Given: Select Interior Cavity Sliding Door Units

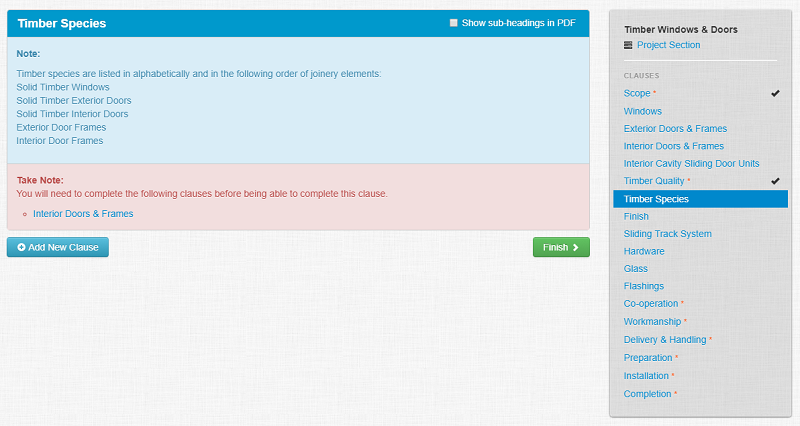Looking at the screenshot, I should pyautogui.click(x=691, y=164).
